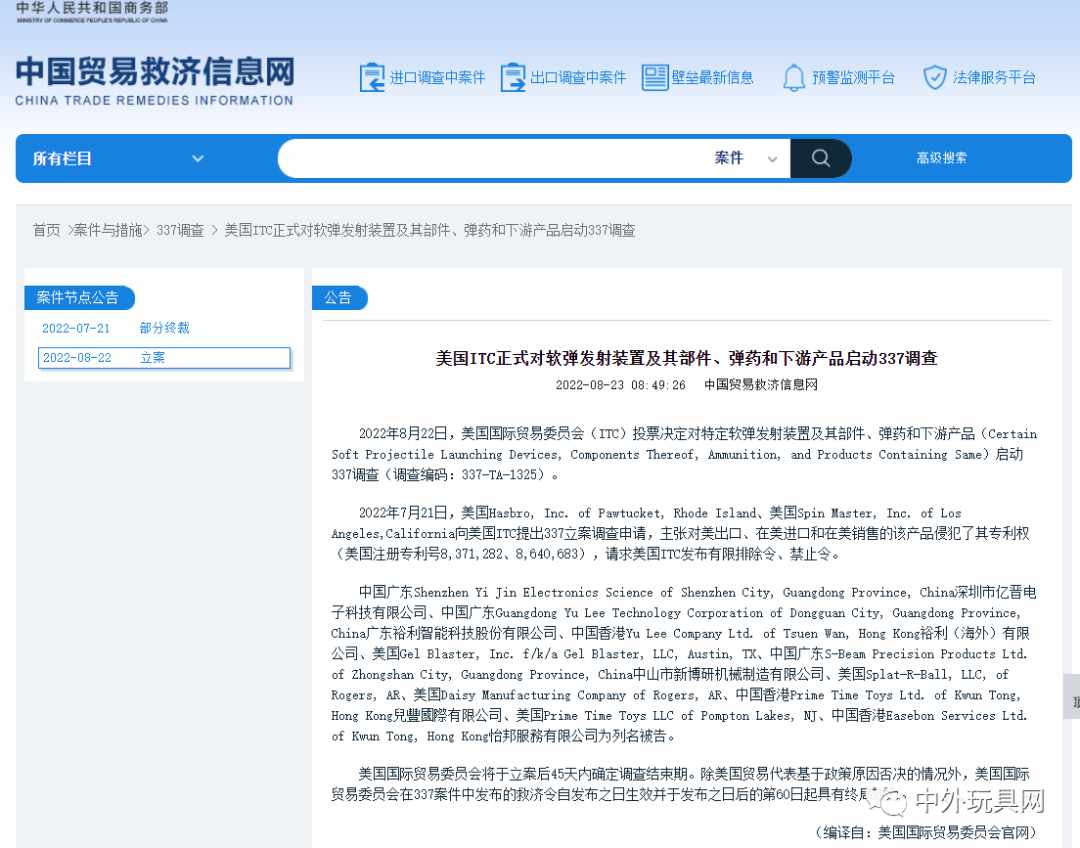The image size is (1080, 848).
Task: Click the 案件节点公告 panel tab
Action: pos(78,298)
